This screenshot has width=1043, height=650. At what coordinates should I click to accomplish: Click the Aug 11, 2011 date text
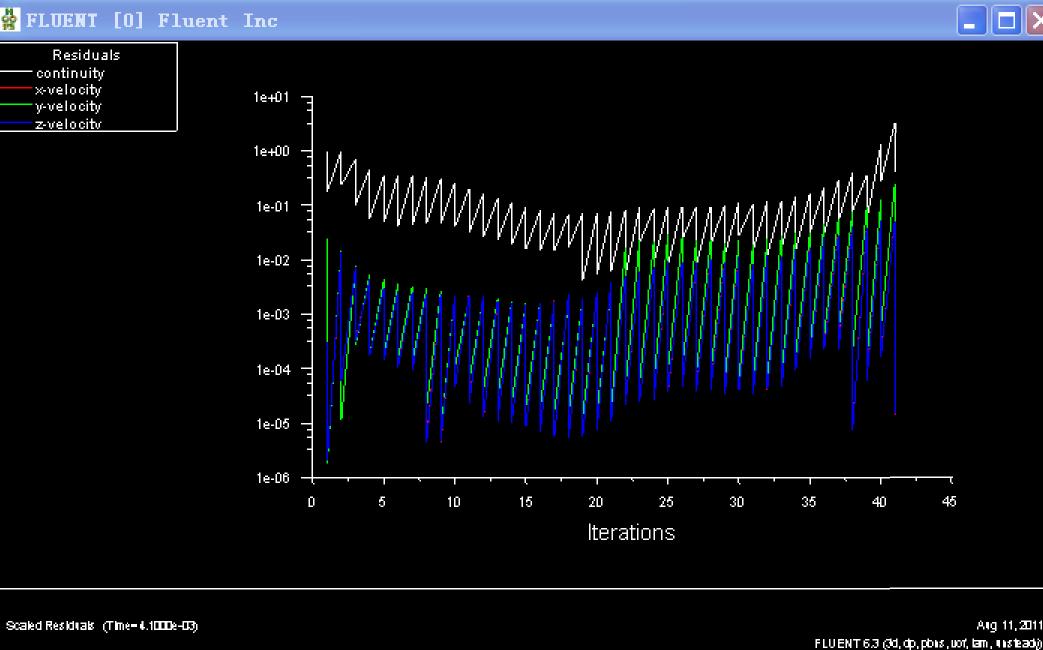click(x=1011, y=625)
